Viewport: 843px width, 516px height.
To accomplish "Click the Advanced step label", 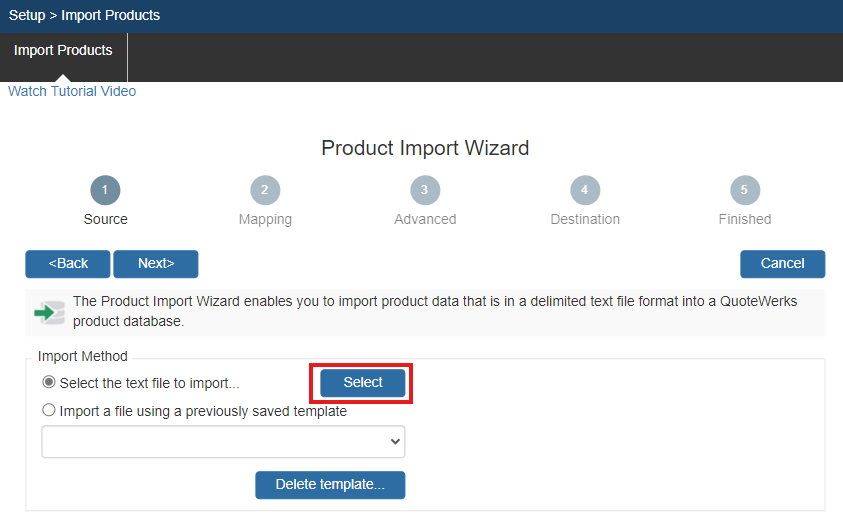I will click(425, 219).
